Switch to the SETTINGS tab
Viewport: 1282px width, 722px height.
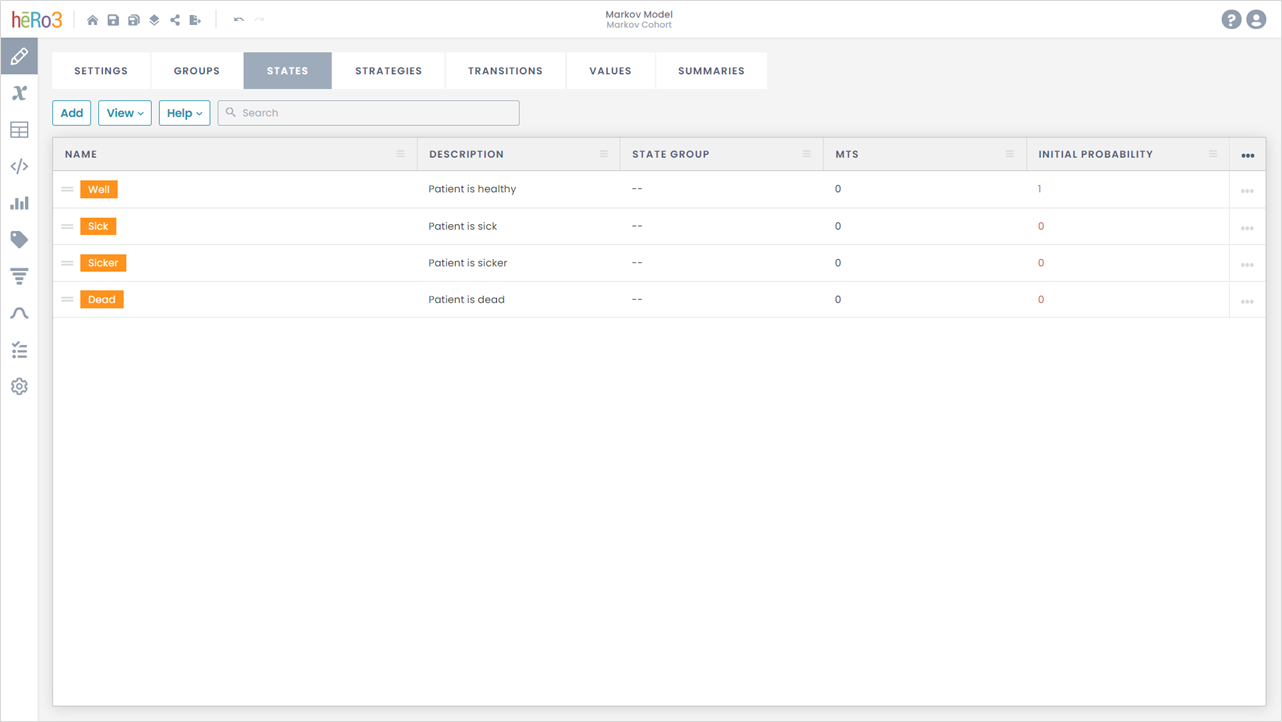(101, 71)
